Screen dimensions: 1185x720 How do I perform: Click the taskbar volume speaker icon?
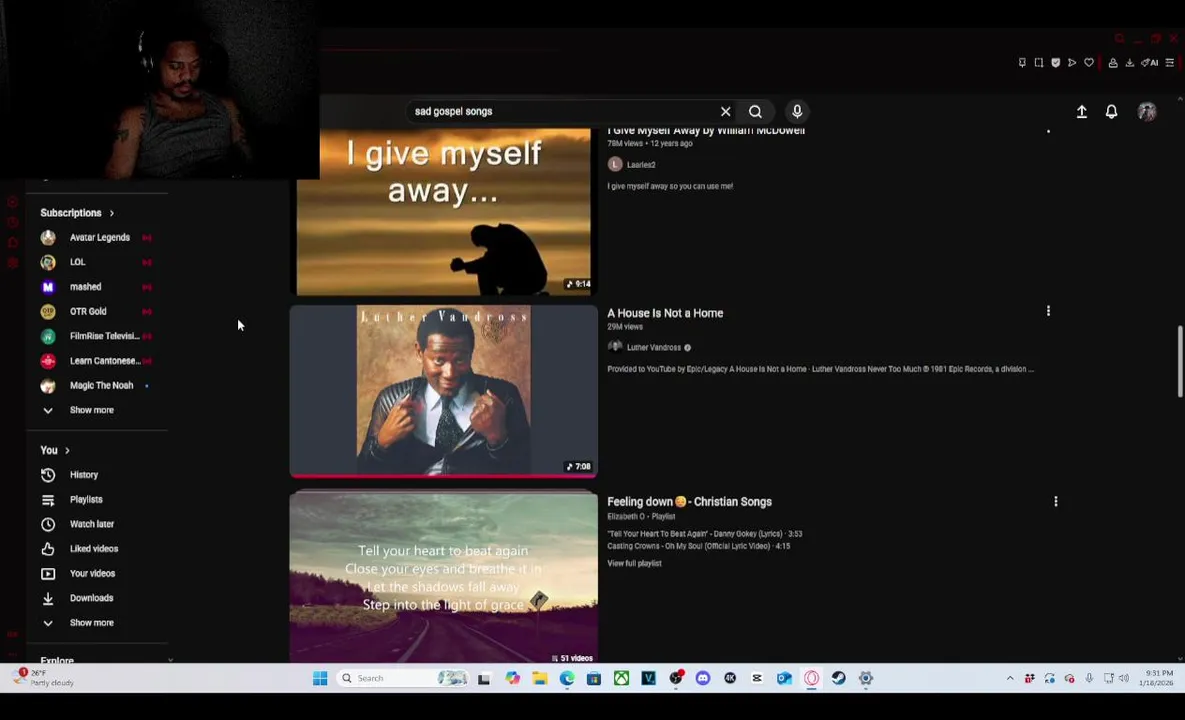click(x=1125, y=678)
